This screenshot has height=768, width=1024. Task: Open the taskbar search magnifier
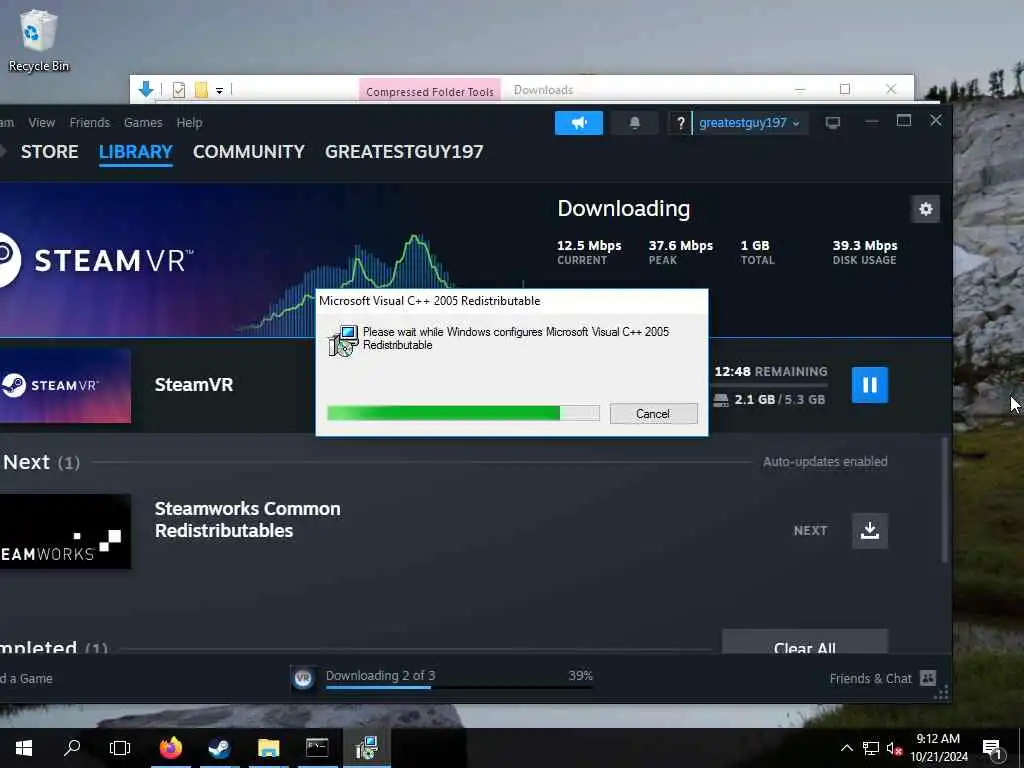[x=72, y=748]
